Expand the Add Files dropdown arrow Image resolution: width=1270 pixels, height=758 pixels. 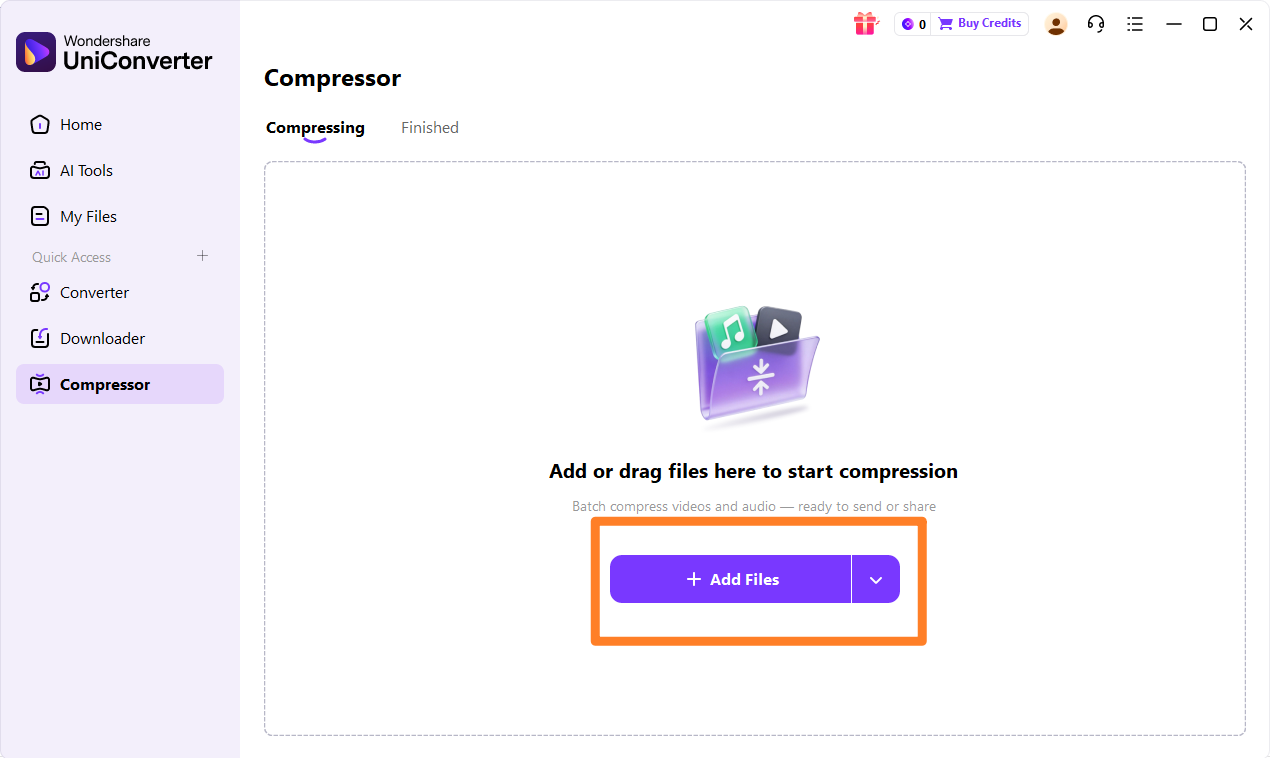876,580
